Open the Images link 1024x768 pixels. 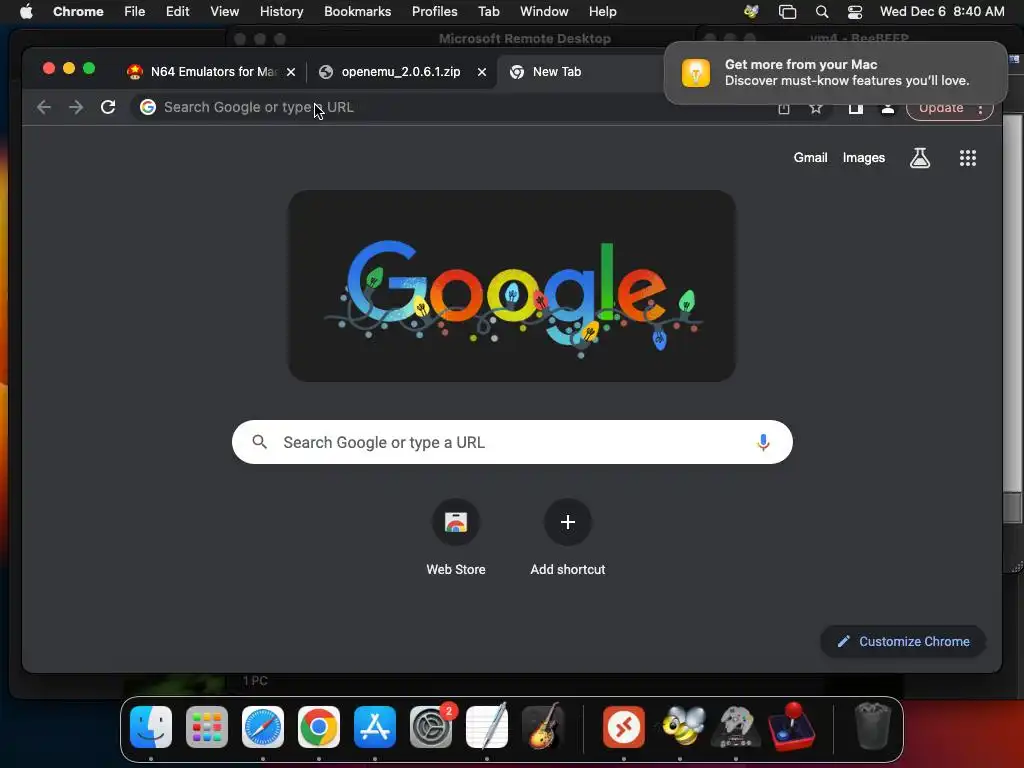(x=863, y=157)
